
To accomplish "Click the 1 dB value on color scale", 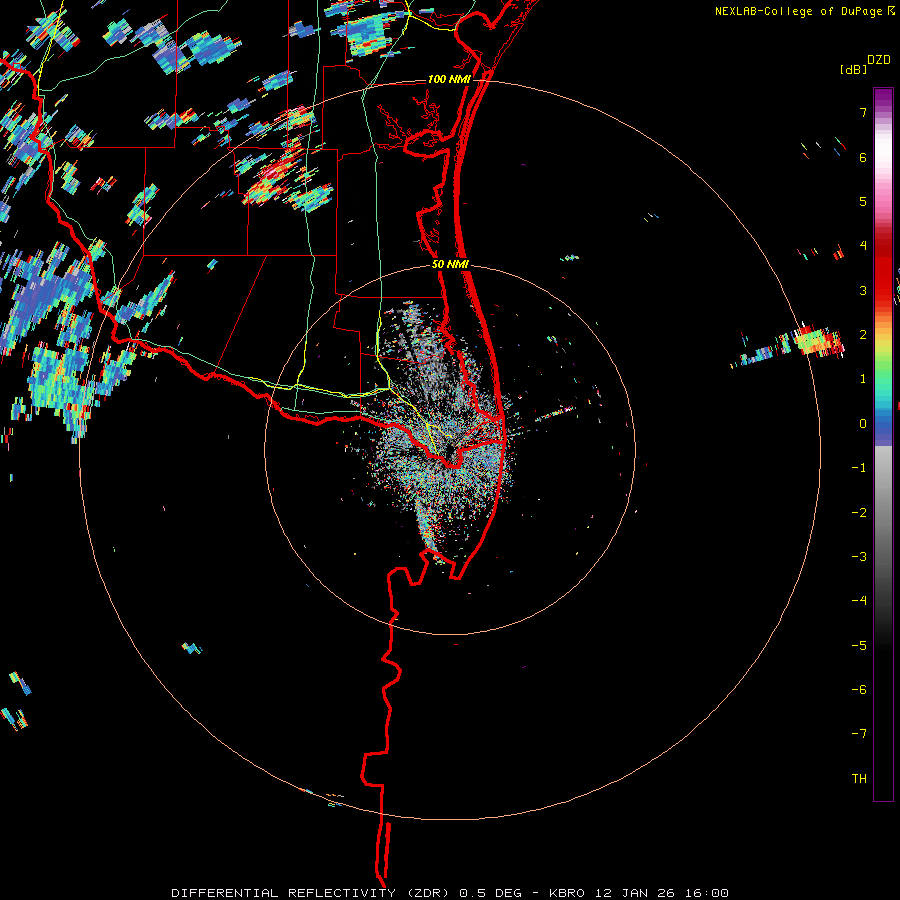I will click(863, 379).
